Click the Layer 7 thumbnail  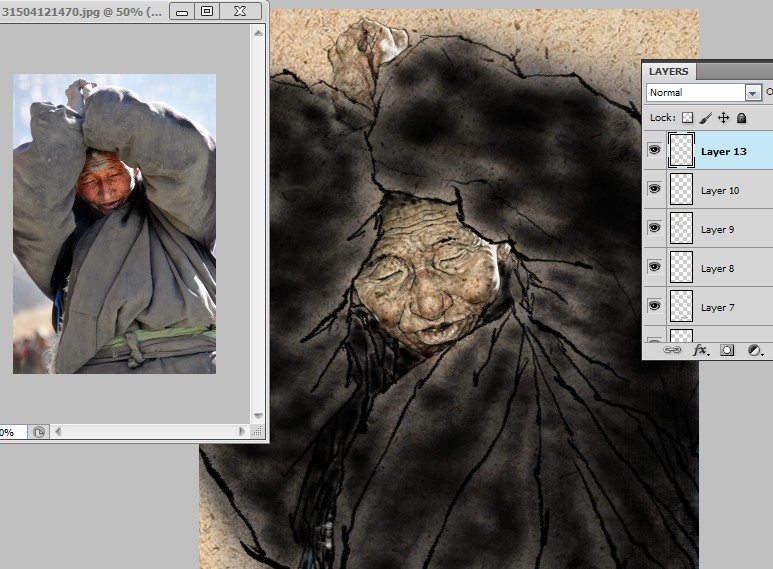pyautogui.click(x=681, y=306)
